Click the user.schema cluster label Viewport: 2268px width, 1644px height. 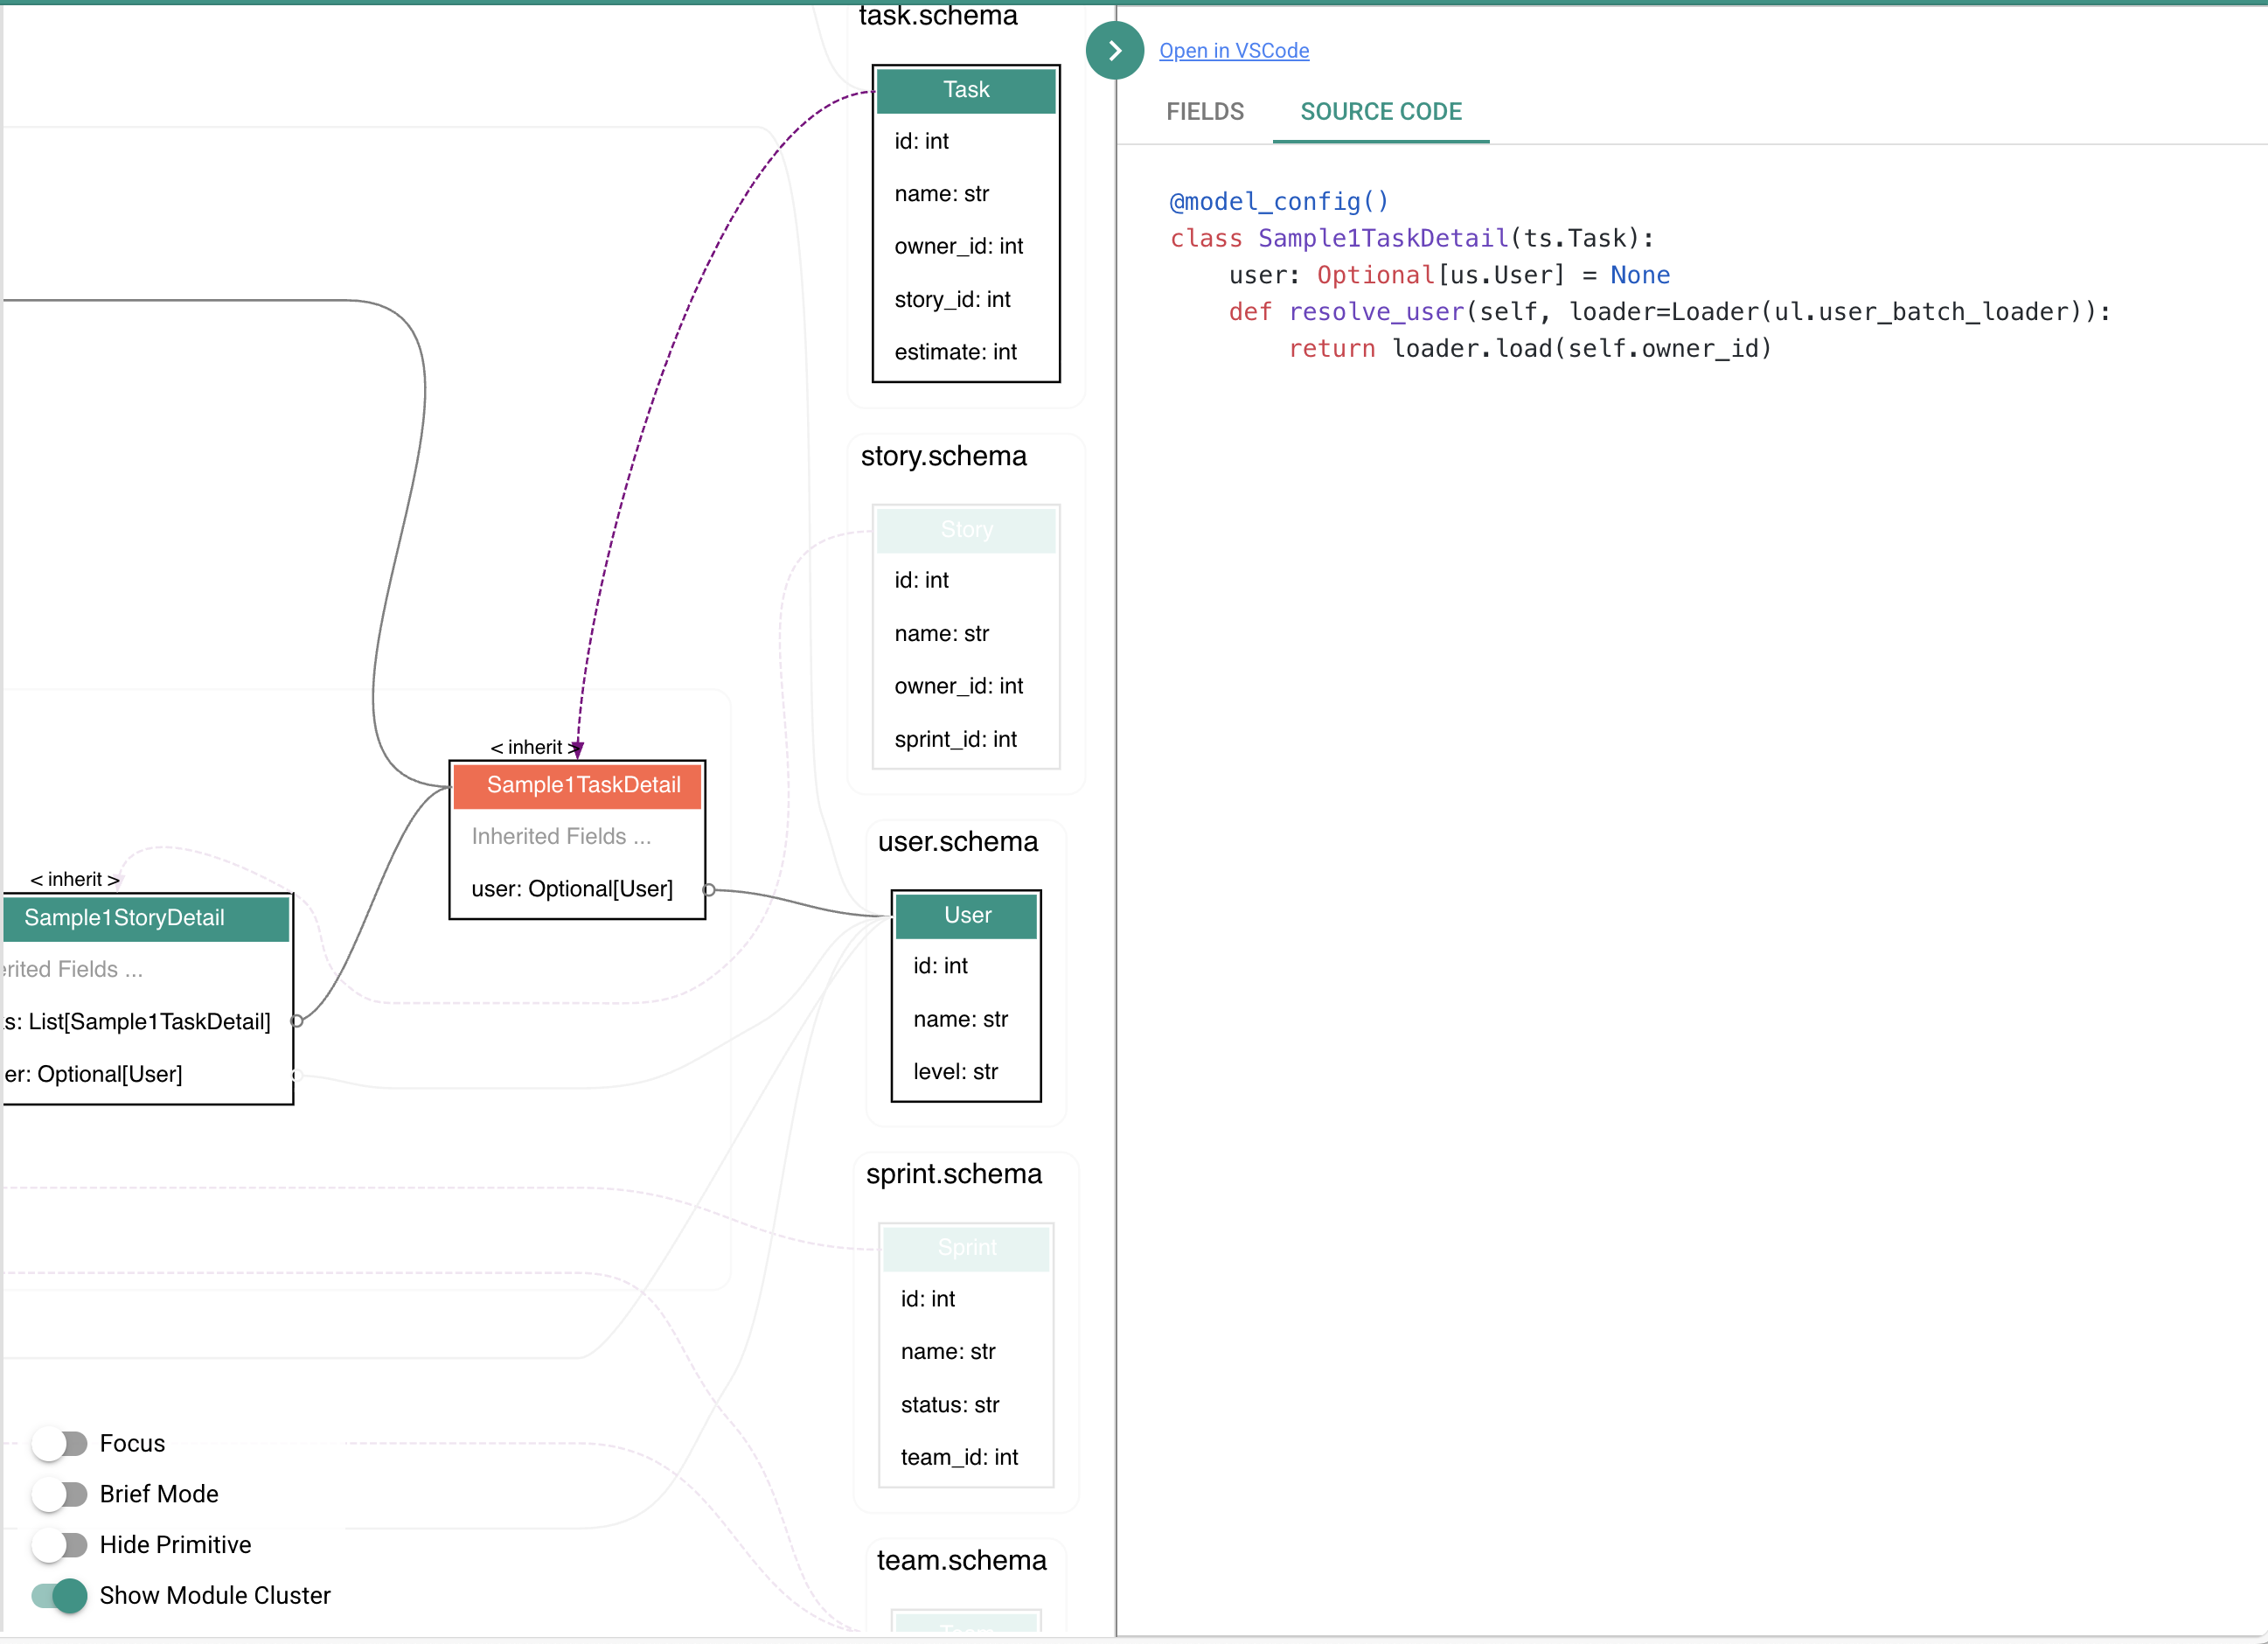[957, 842]
